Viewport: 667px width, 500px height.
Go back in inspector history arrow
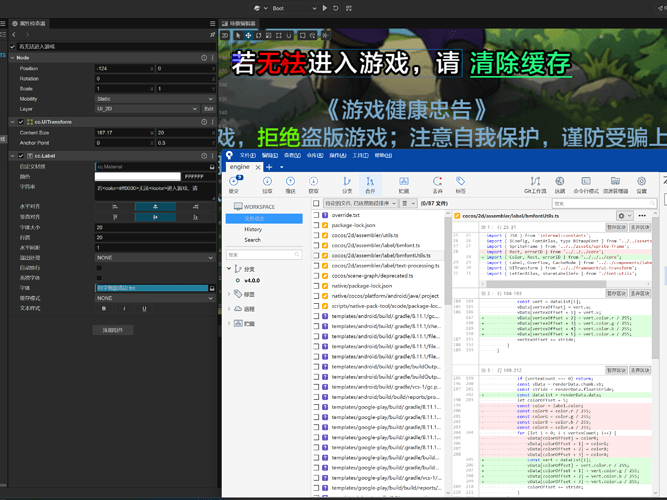(14, 34)
